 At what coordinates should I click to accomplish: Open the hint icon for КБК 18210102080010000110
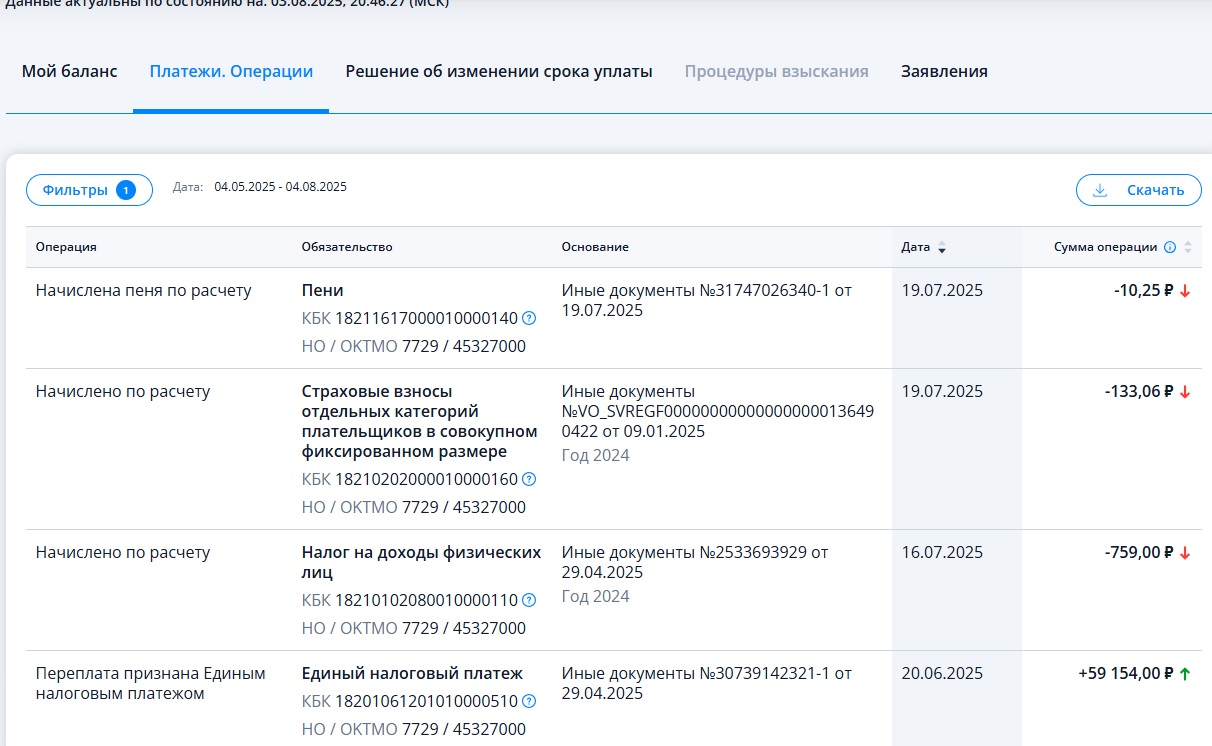click(x=529, y=600)
